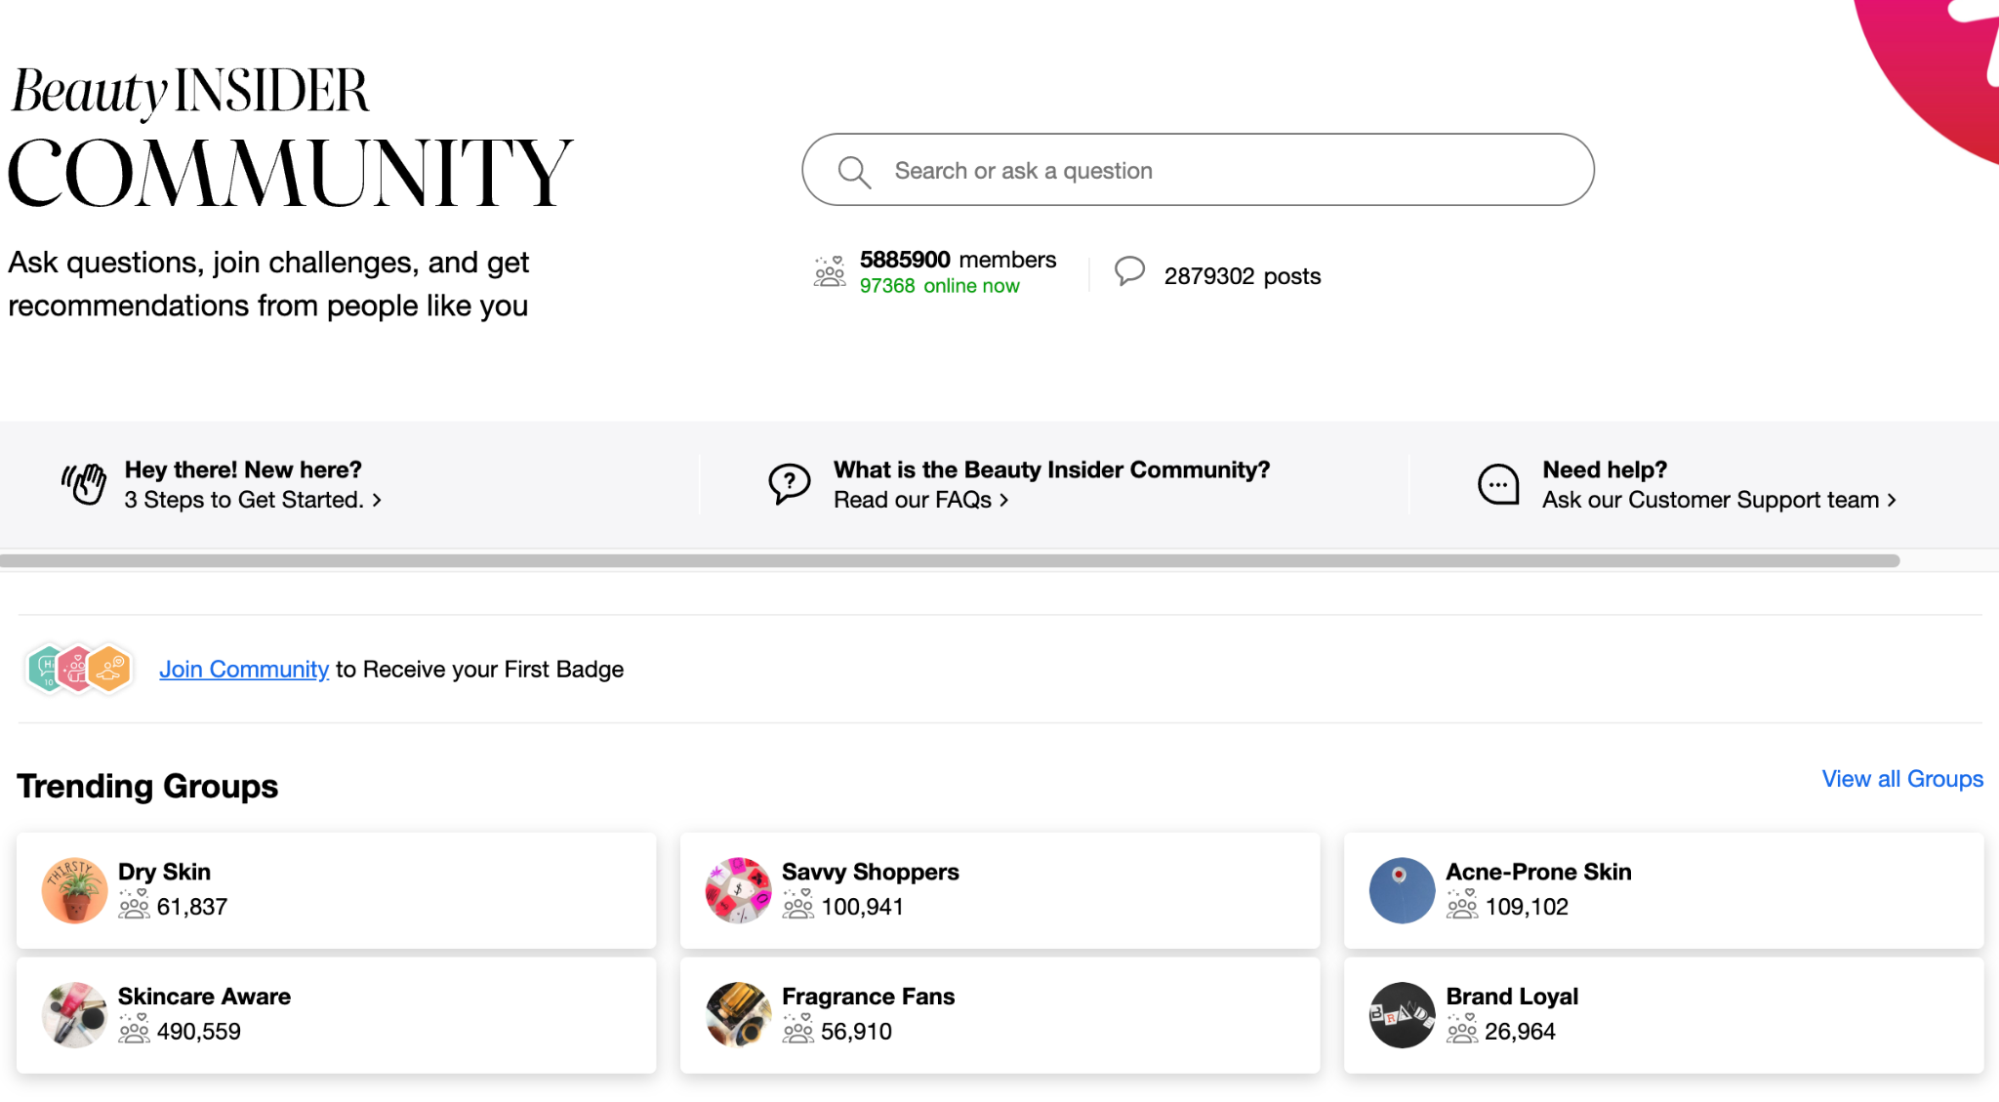
Task: Click the horizontal scrollbar under info banner
Action: click(x=950, y=561)
